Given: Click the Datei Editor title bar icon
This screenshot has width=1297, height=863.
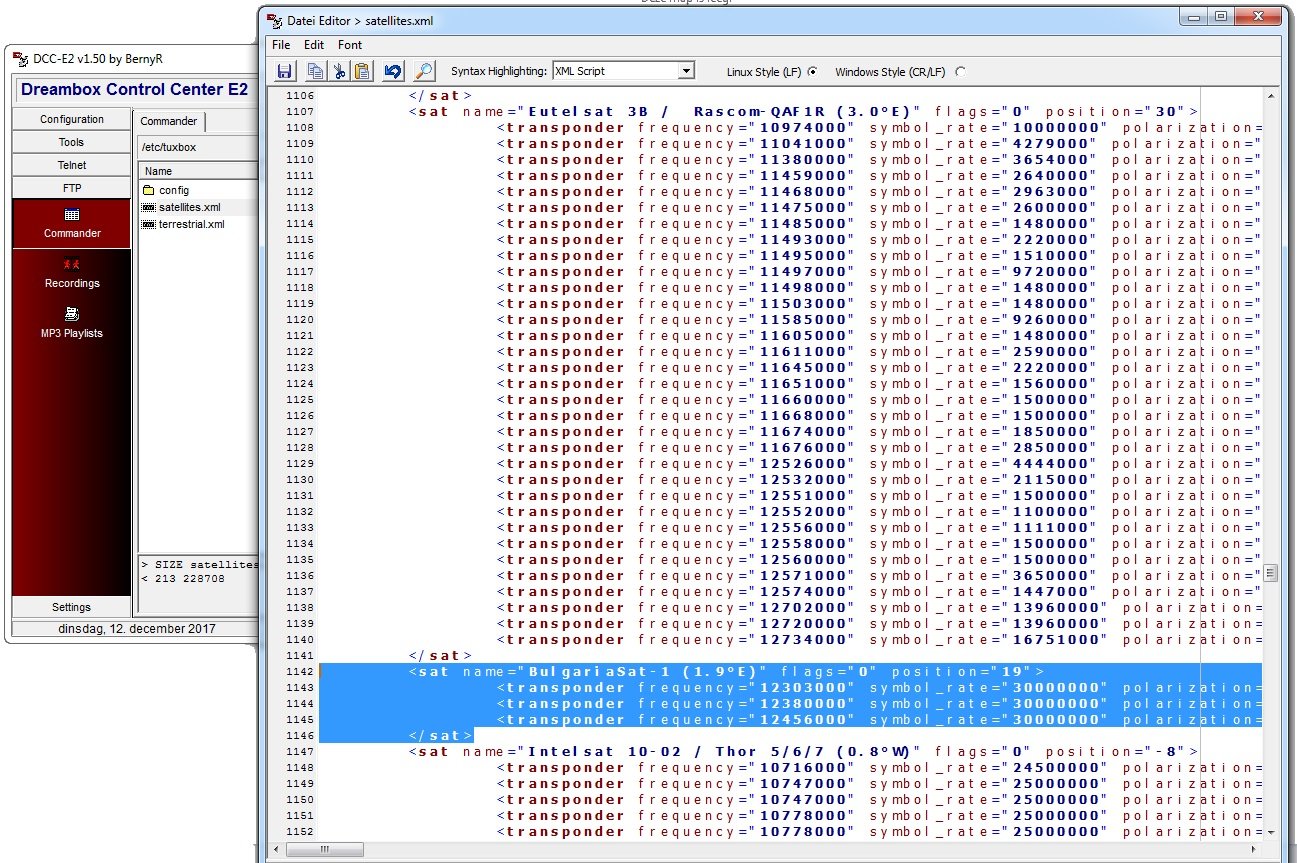Looking at the screenshot, I should click(x=274, y=20).
